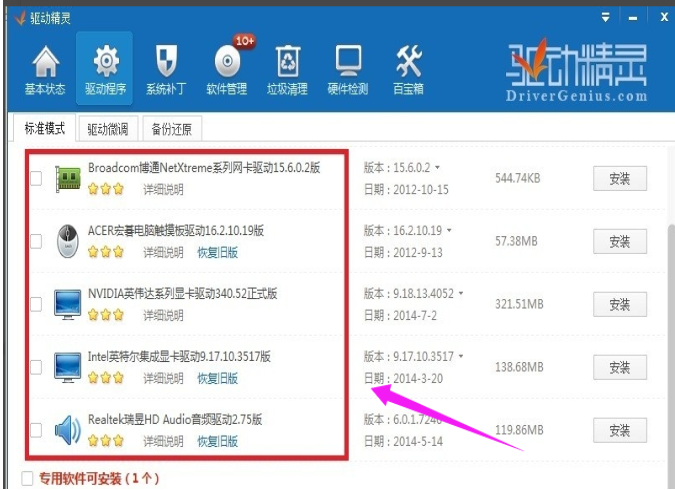Click the ACER touchpad mouse icon
This screenshot has height=490, width=675.
coord(68,241)
